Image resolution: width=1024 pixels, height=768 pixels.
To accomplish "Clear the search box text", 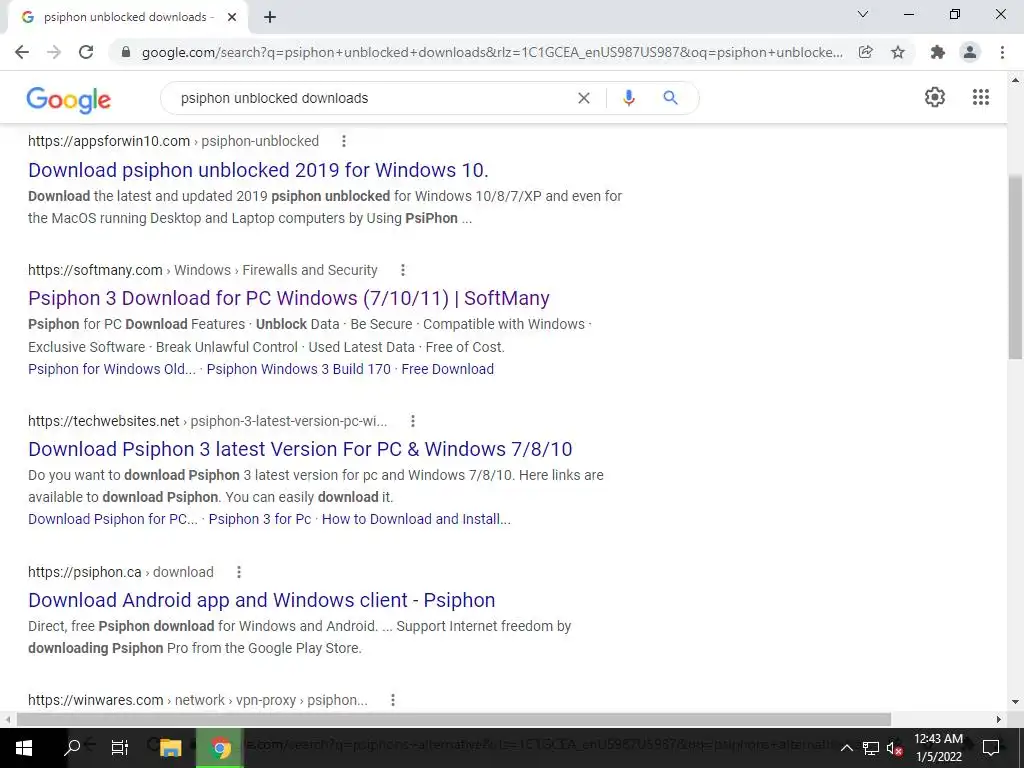I will [x=584, y=98].
